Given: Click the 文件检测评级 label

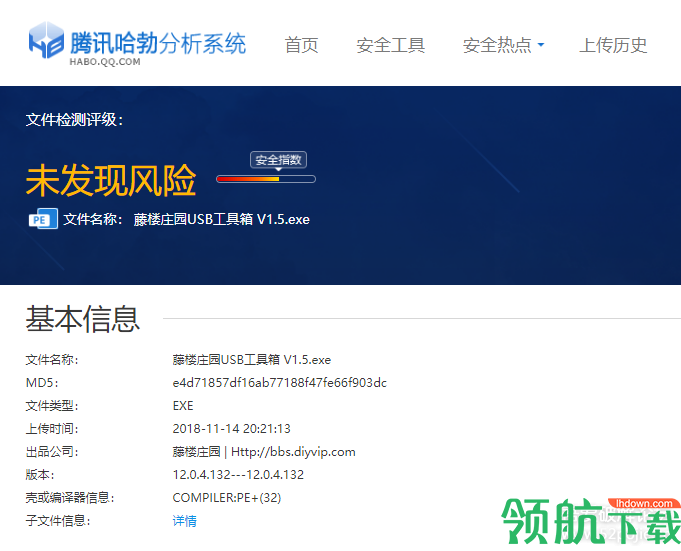Looking at the screenshot, I should (x=74, y=119).
